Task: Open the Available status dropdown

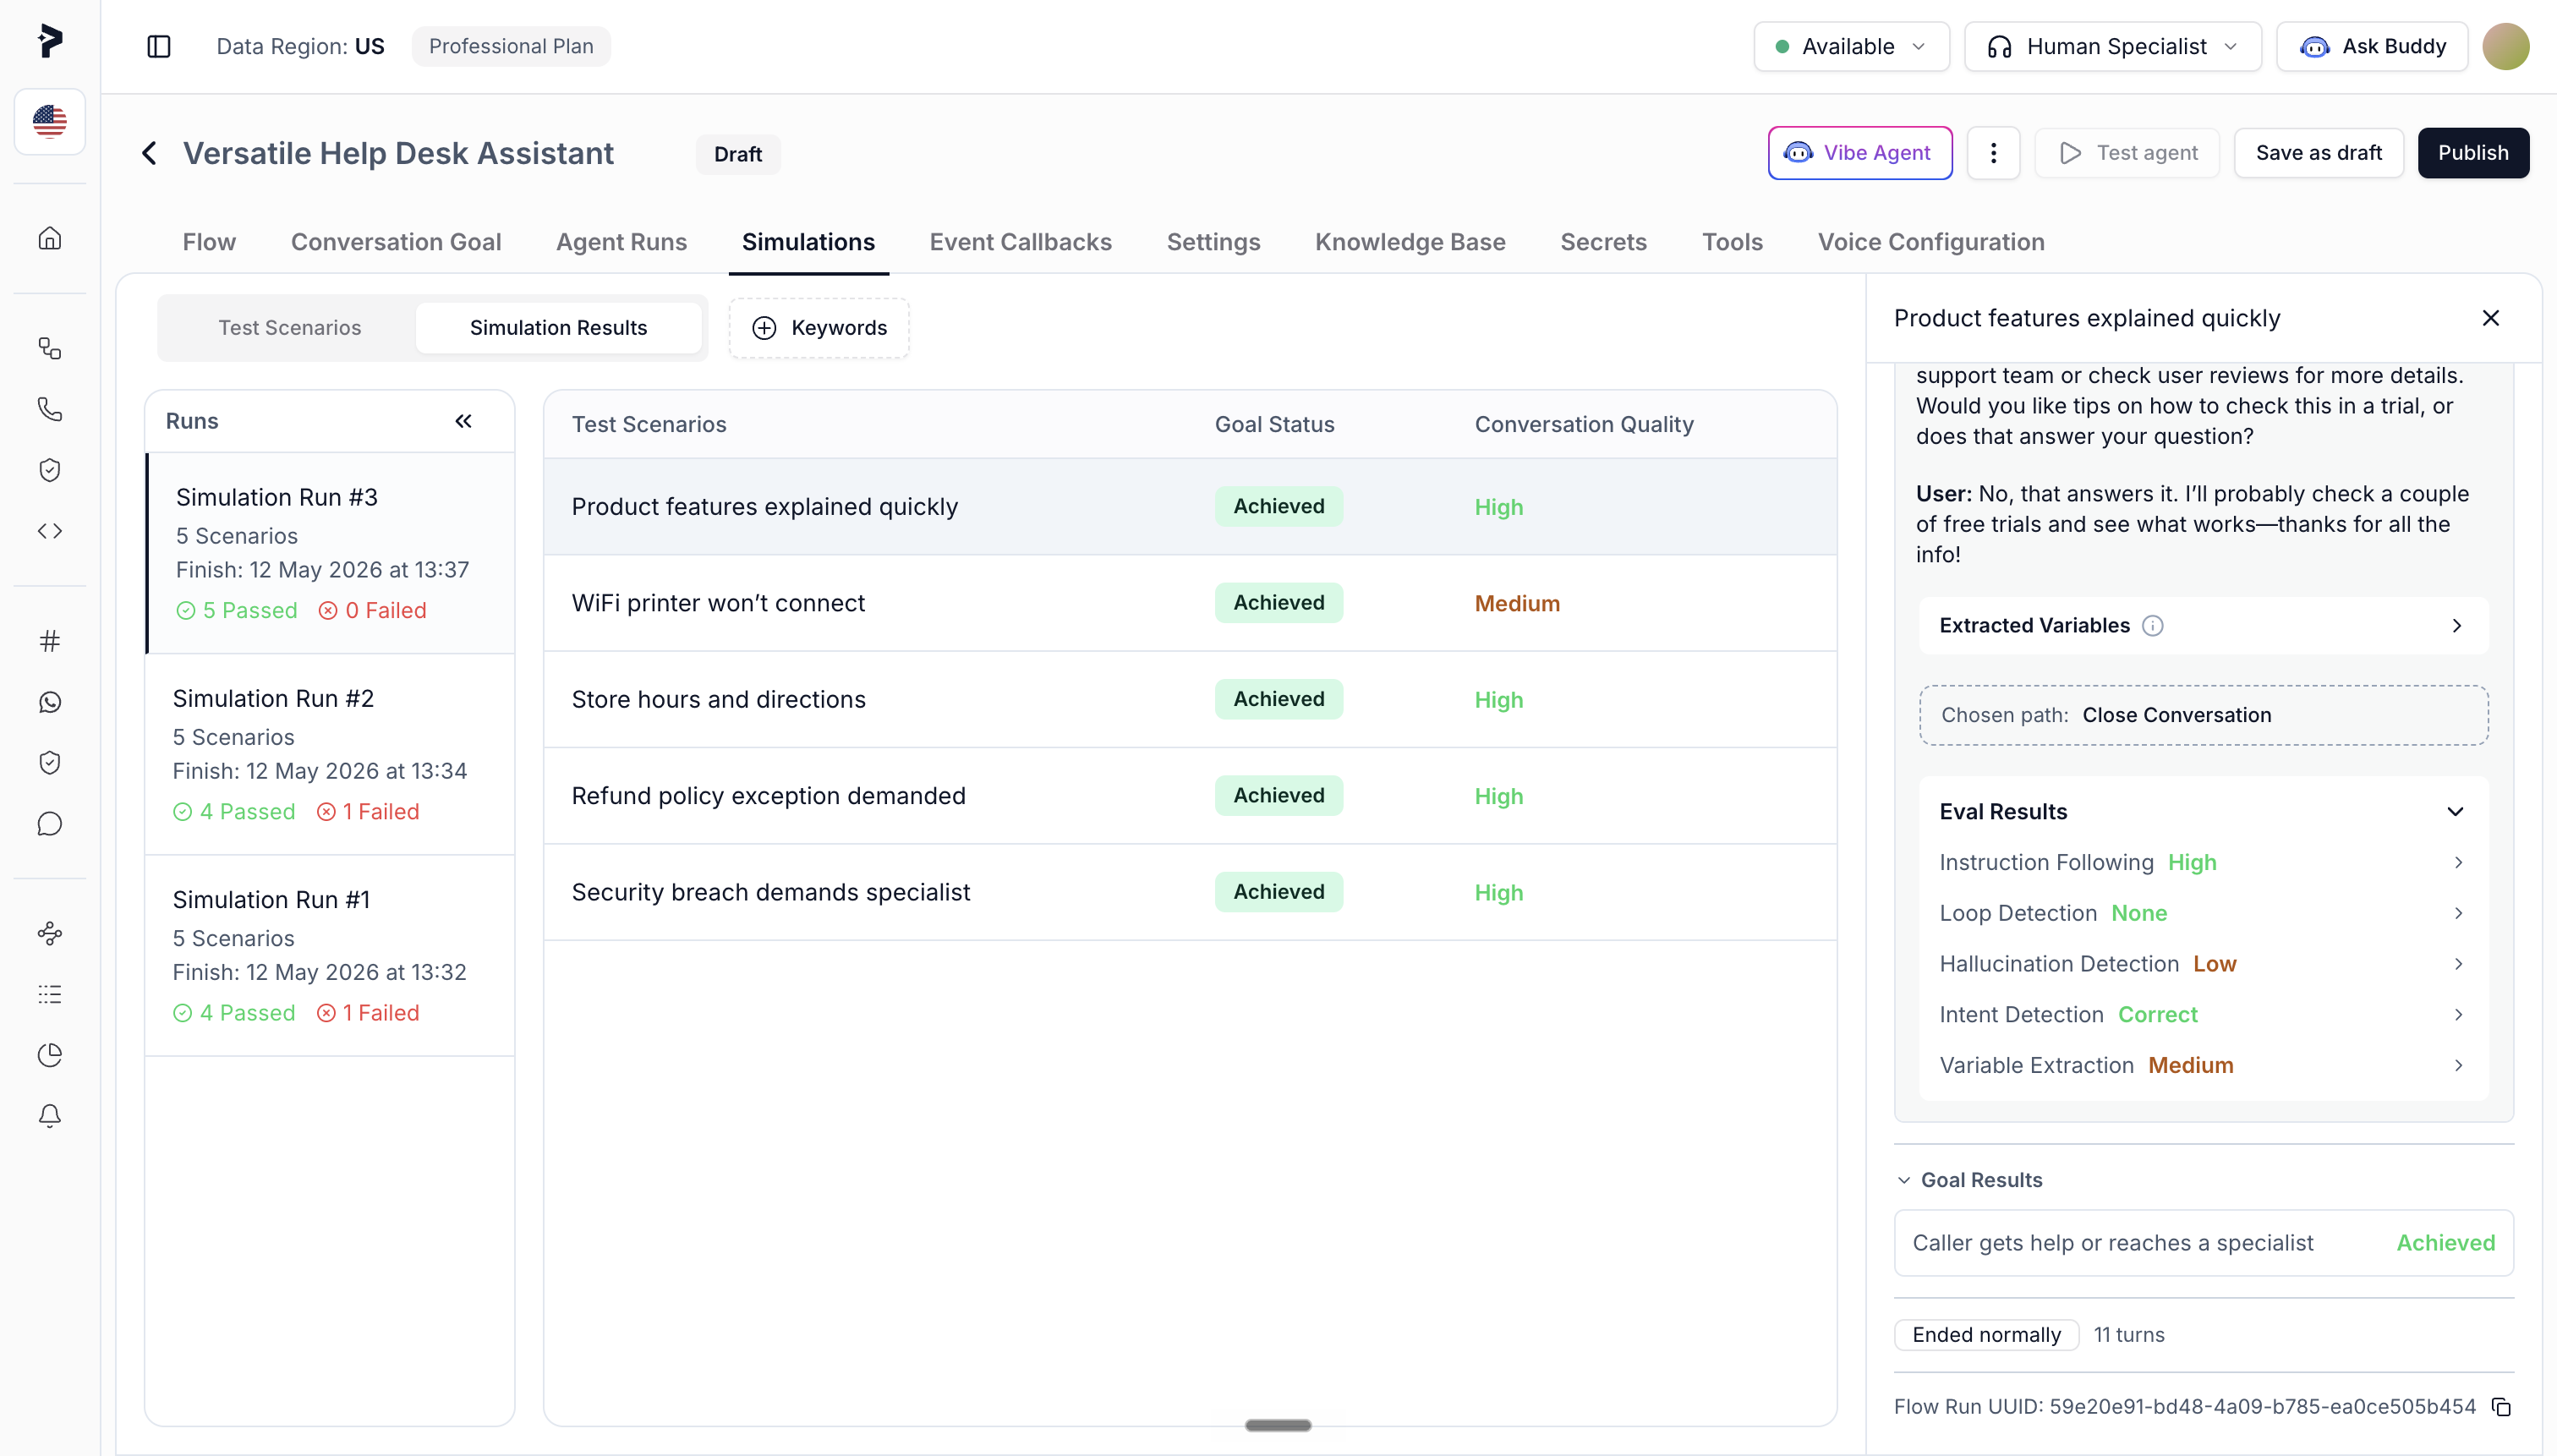Action: [x=1851, y=46]
